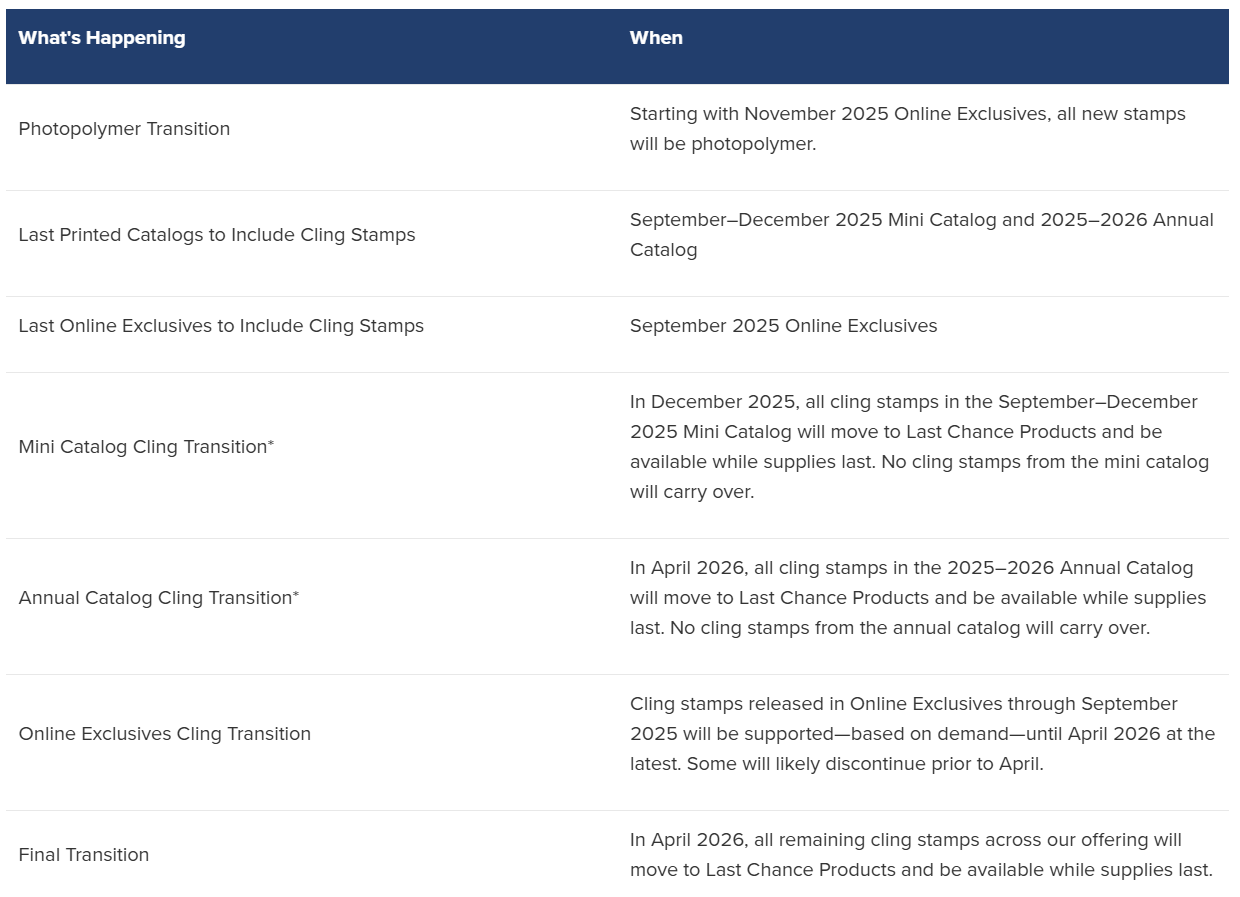The height and width of the screenshot is (897, 1240).
Task: Select the "September 2025 Online Exclusives" cell
Action: point(783,326)
